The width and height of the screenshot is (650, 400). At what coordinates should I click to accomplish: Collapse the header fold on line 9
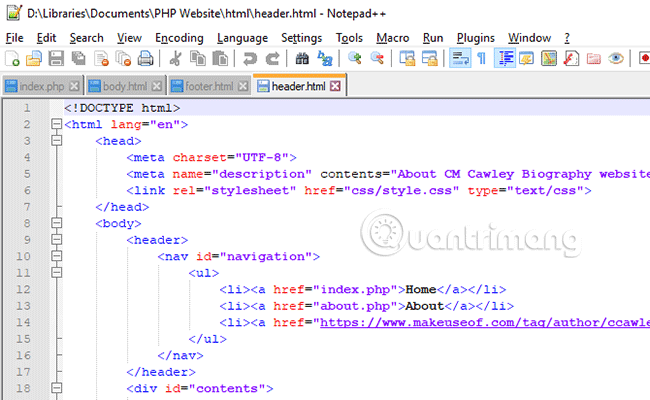pyautogui.click(x=56, y=240)
